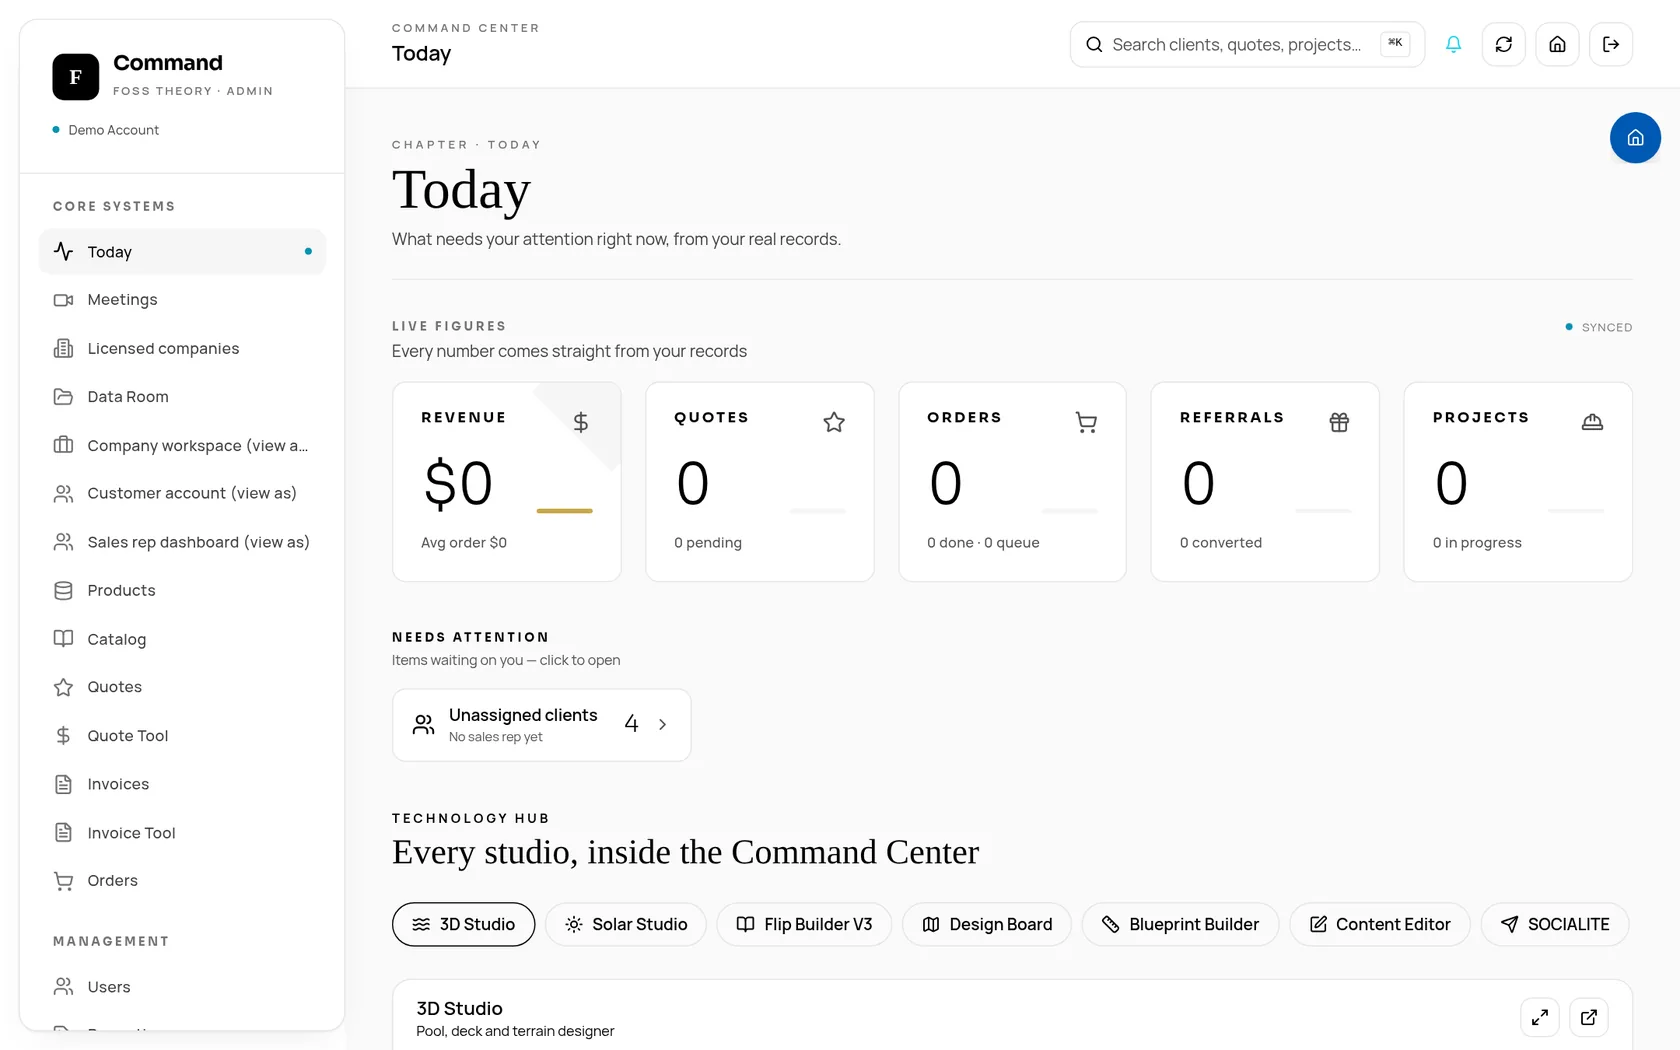Open Sales rep dashboard (view as)
Viewport: 1680px width, 1050px height.
coord(182,542)
